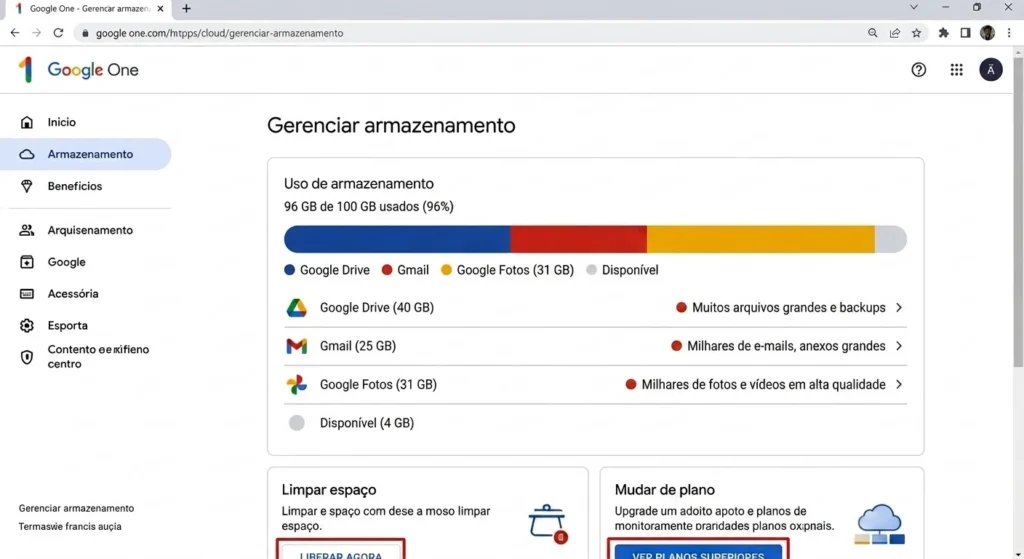Click the Armazenamento cloud icon in sidebar
1024x559 pixels.
(x=27, y=154)
